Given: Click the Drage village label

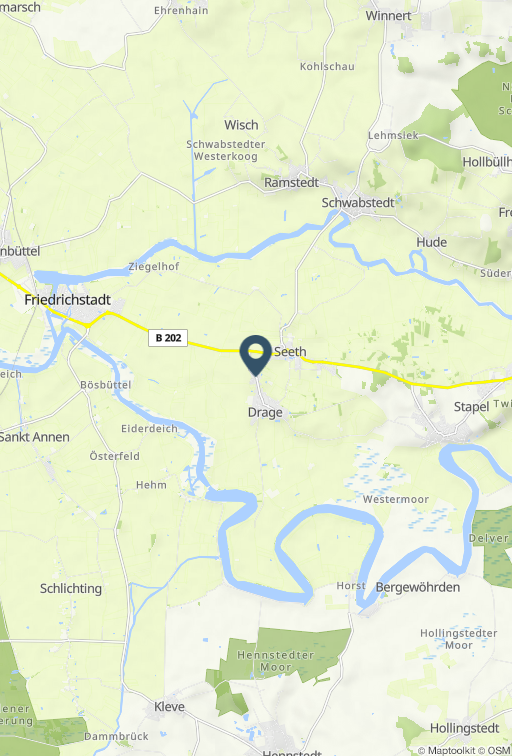Looking at the screenshot, I should coord(265,413).
